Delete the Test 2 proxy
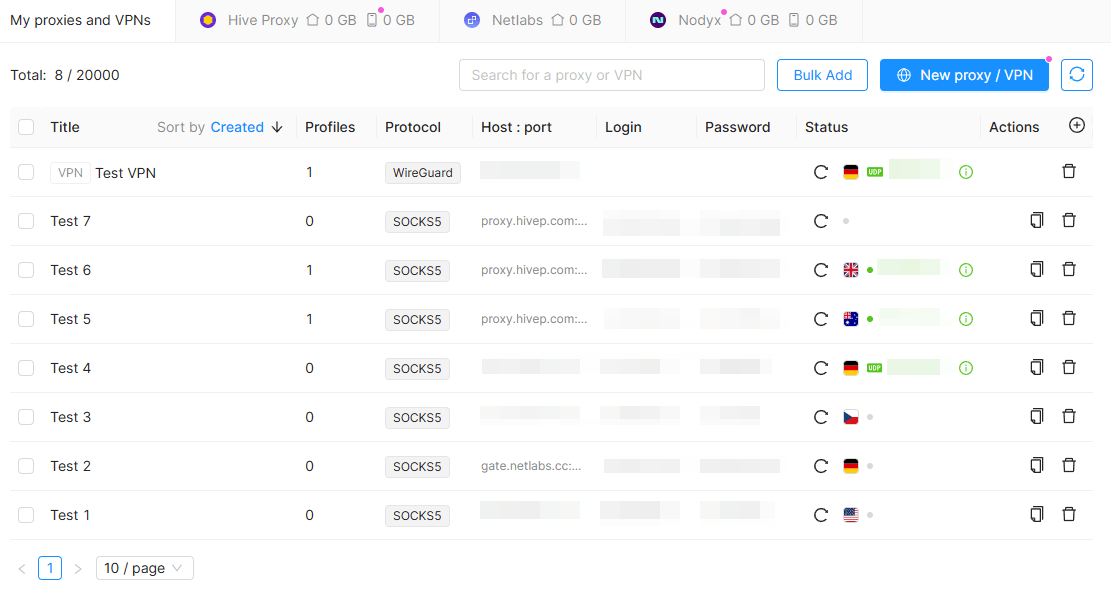 point(1068,464)
